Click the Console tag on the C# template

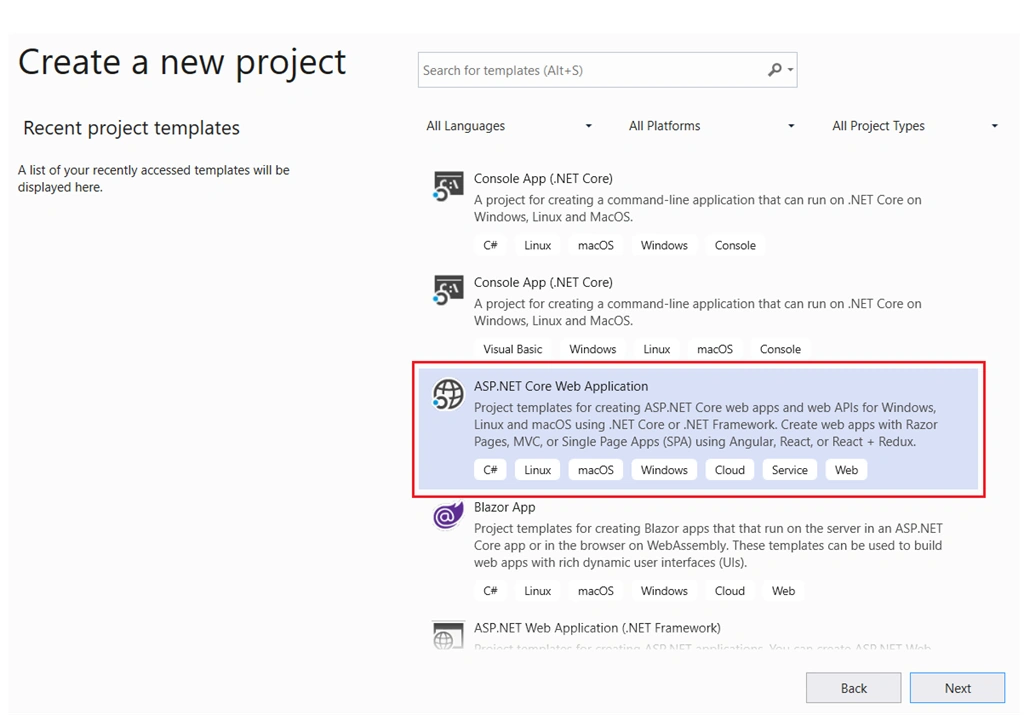(735, 245)
